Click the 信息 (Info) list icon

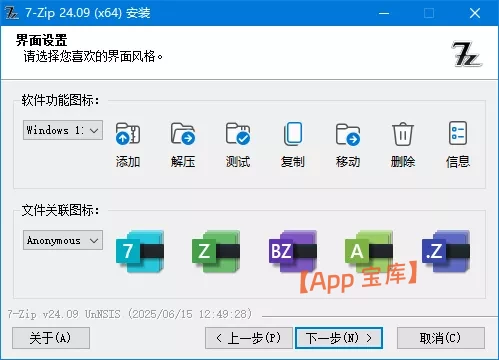click(x=458, y=133)
